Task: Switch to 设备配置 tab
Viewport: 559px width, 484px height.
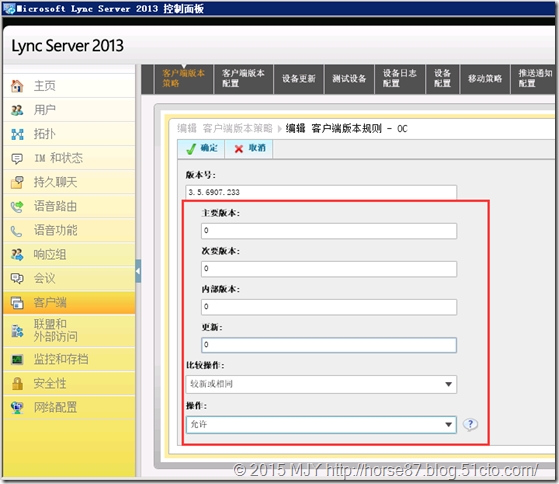Action: [x=442, y=78]
